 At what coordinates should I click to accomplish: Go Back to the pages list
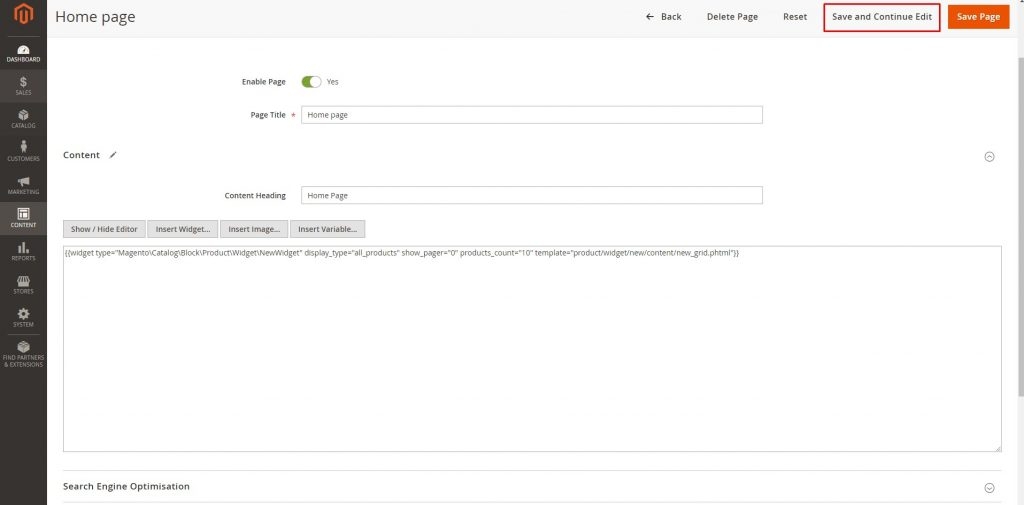(x=664, y=17)
